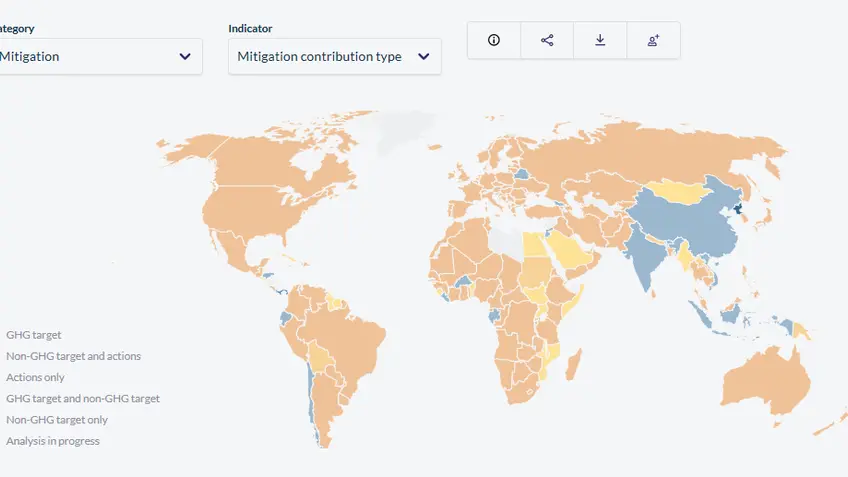Select Non-GHG target and actions legend item

click(x=74, y=356)
